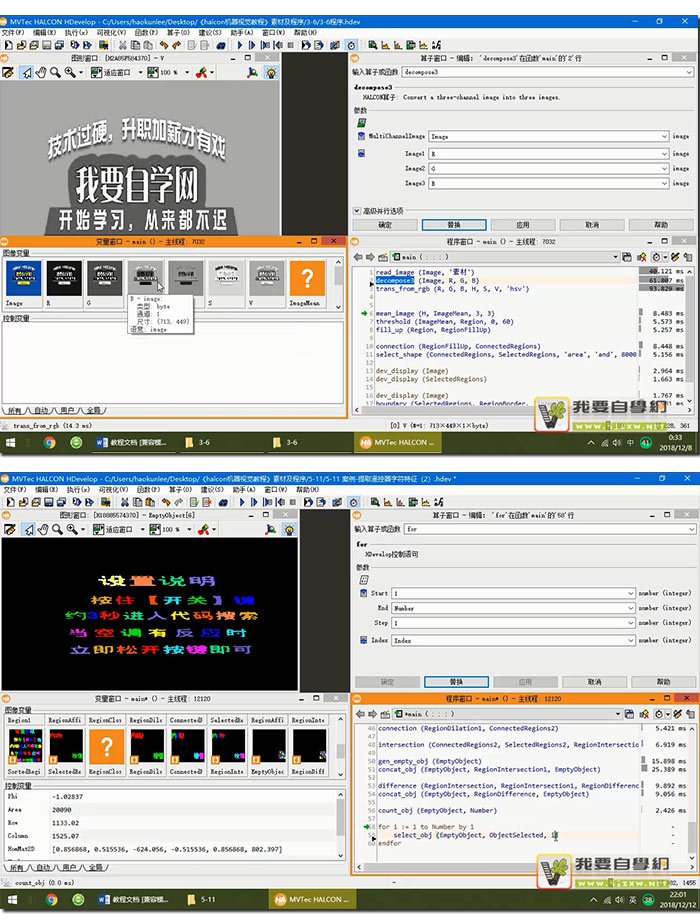Open the Word document on the 2018/12/8 taskbar
Screen dimensions: 700x920
click(132, 442)
